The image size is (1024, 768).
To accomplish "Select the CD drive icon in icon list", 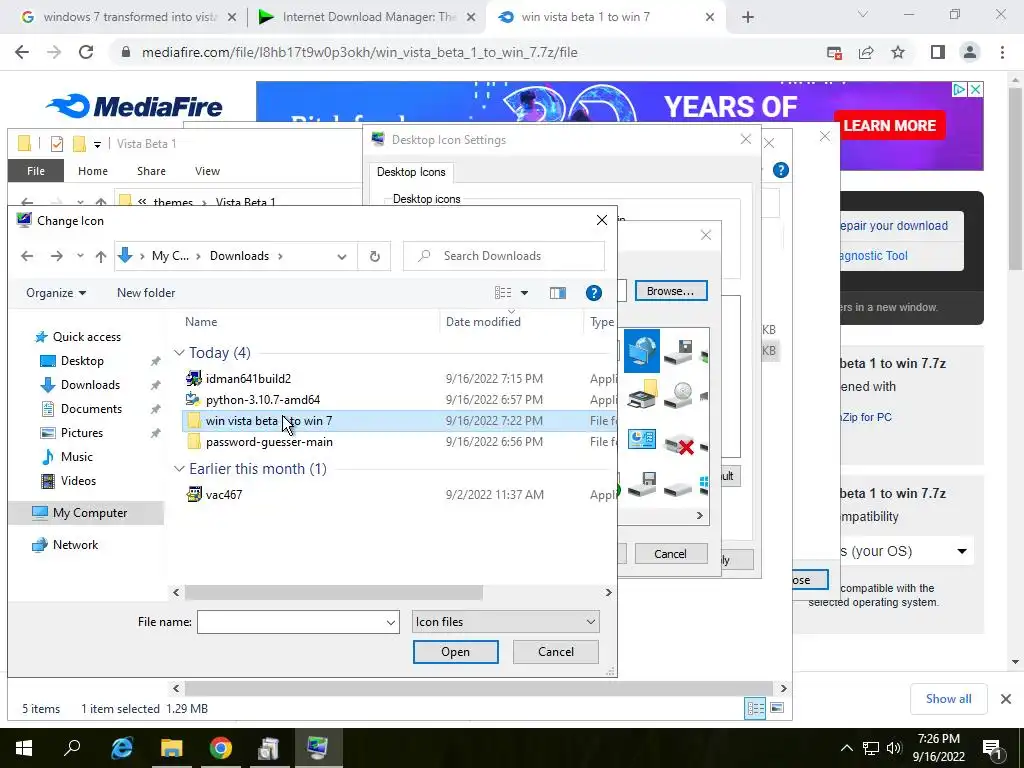I will click(x=679, y=396).
